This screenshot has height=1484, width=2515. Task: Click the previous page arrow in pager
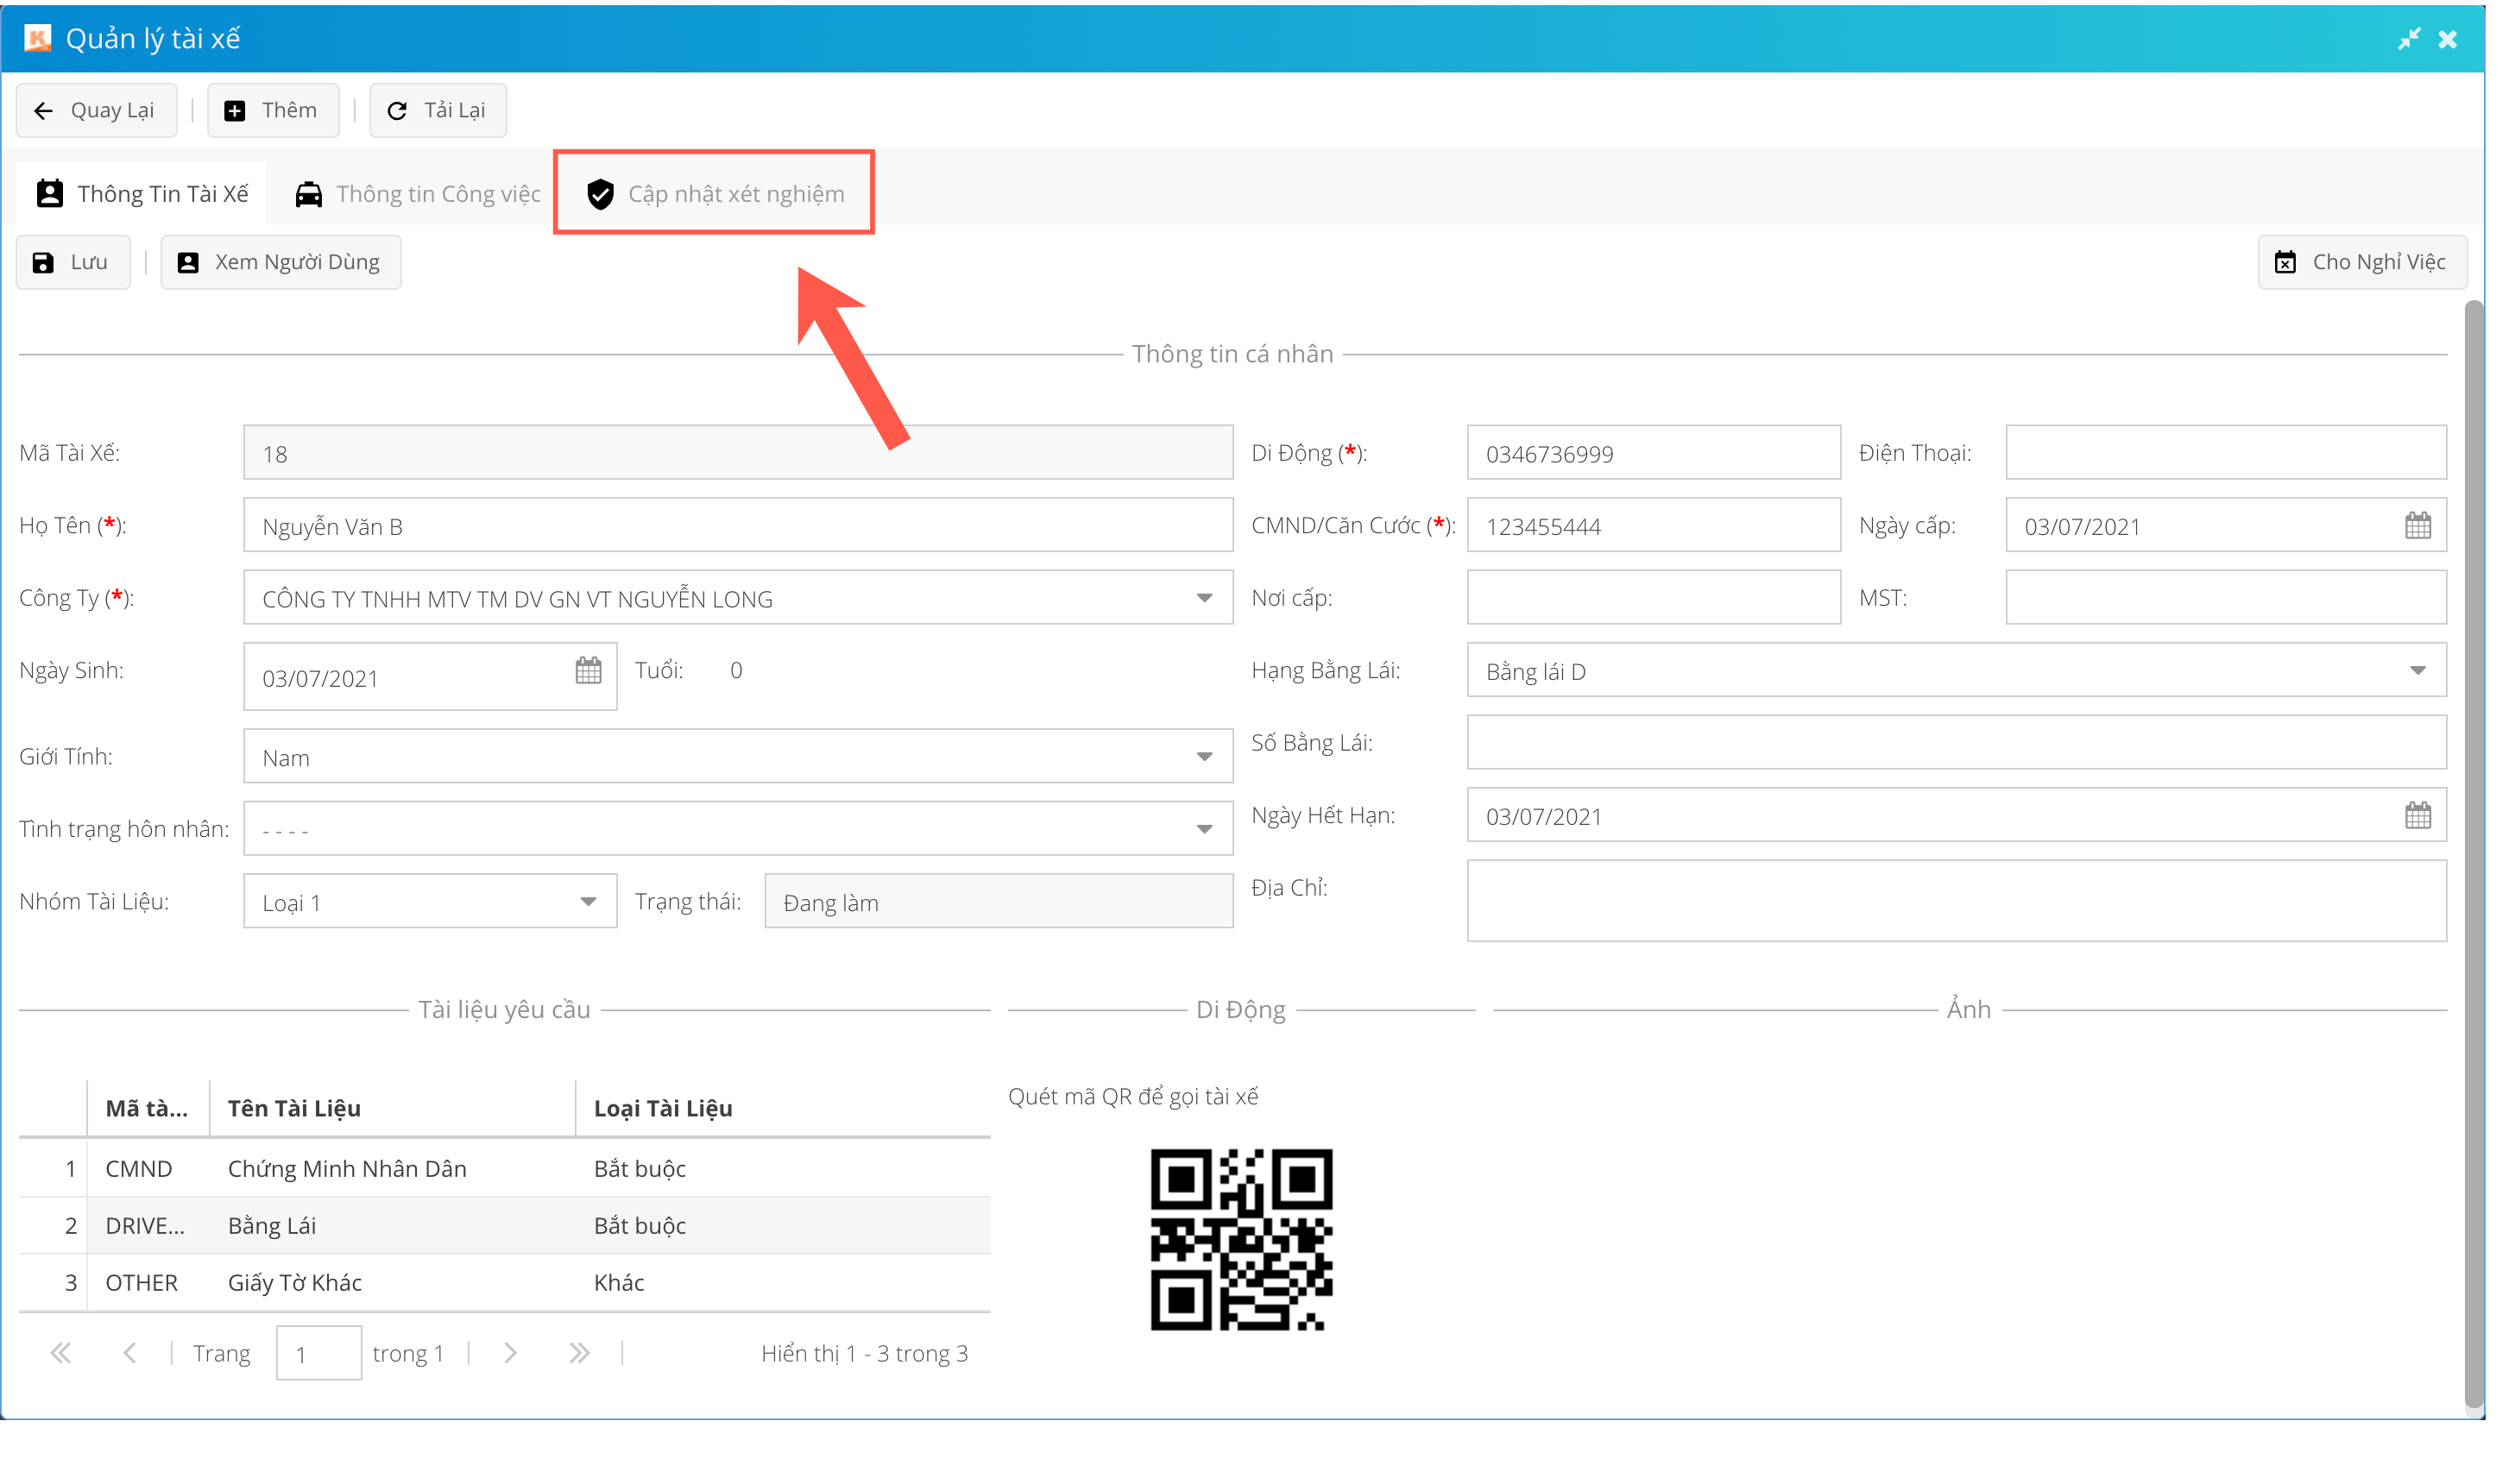(x=130, y=1353)
